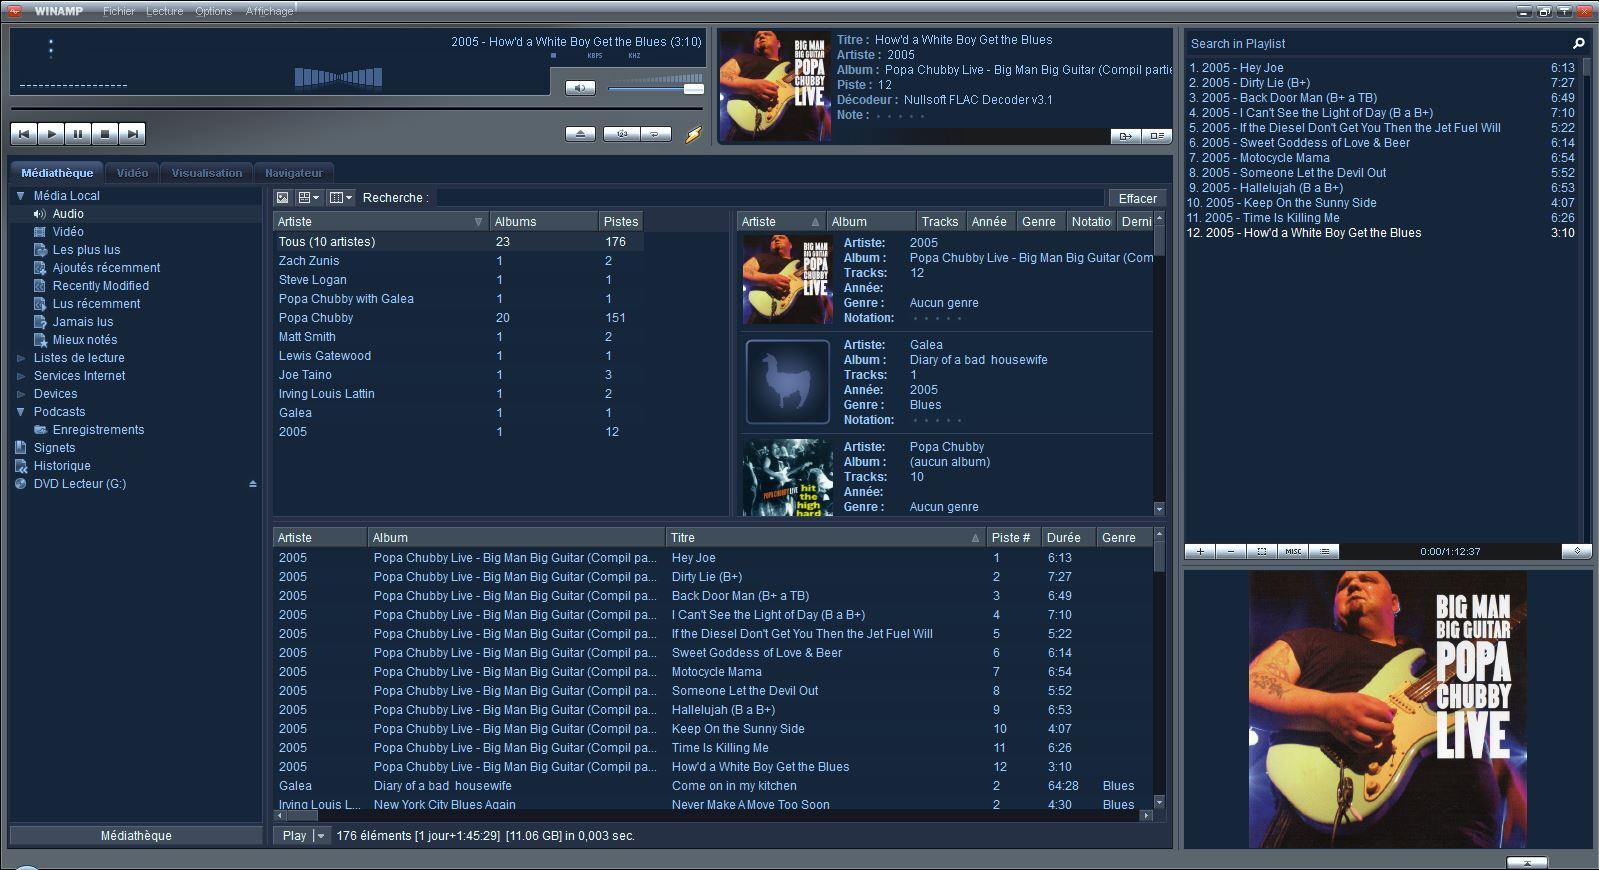Toggle shuffle mode in the player
This screenshot has width=1599, height=870.
coord(621,134)
